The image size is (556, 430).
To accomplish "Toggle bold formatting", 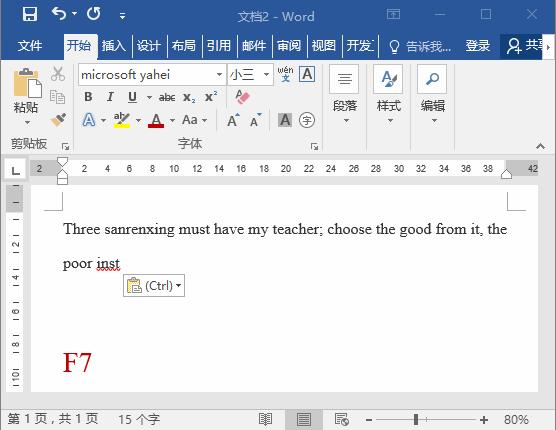I will [88, 97].
